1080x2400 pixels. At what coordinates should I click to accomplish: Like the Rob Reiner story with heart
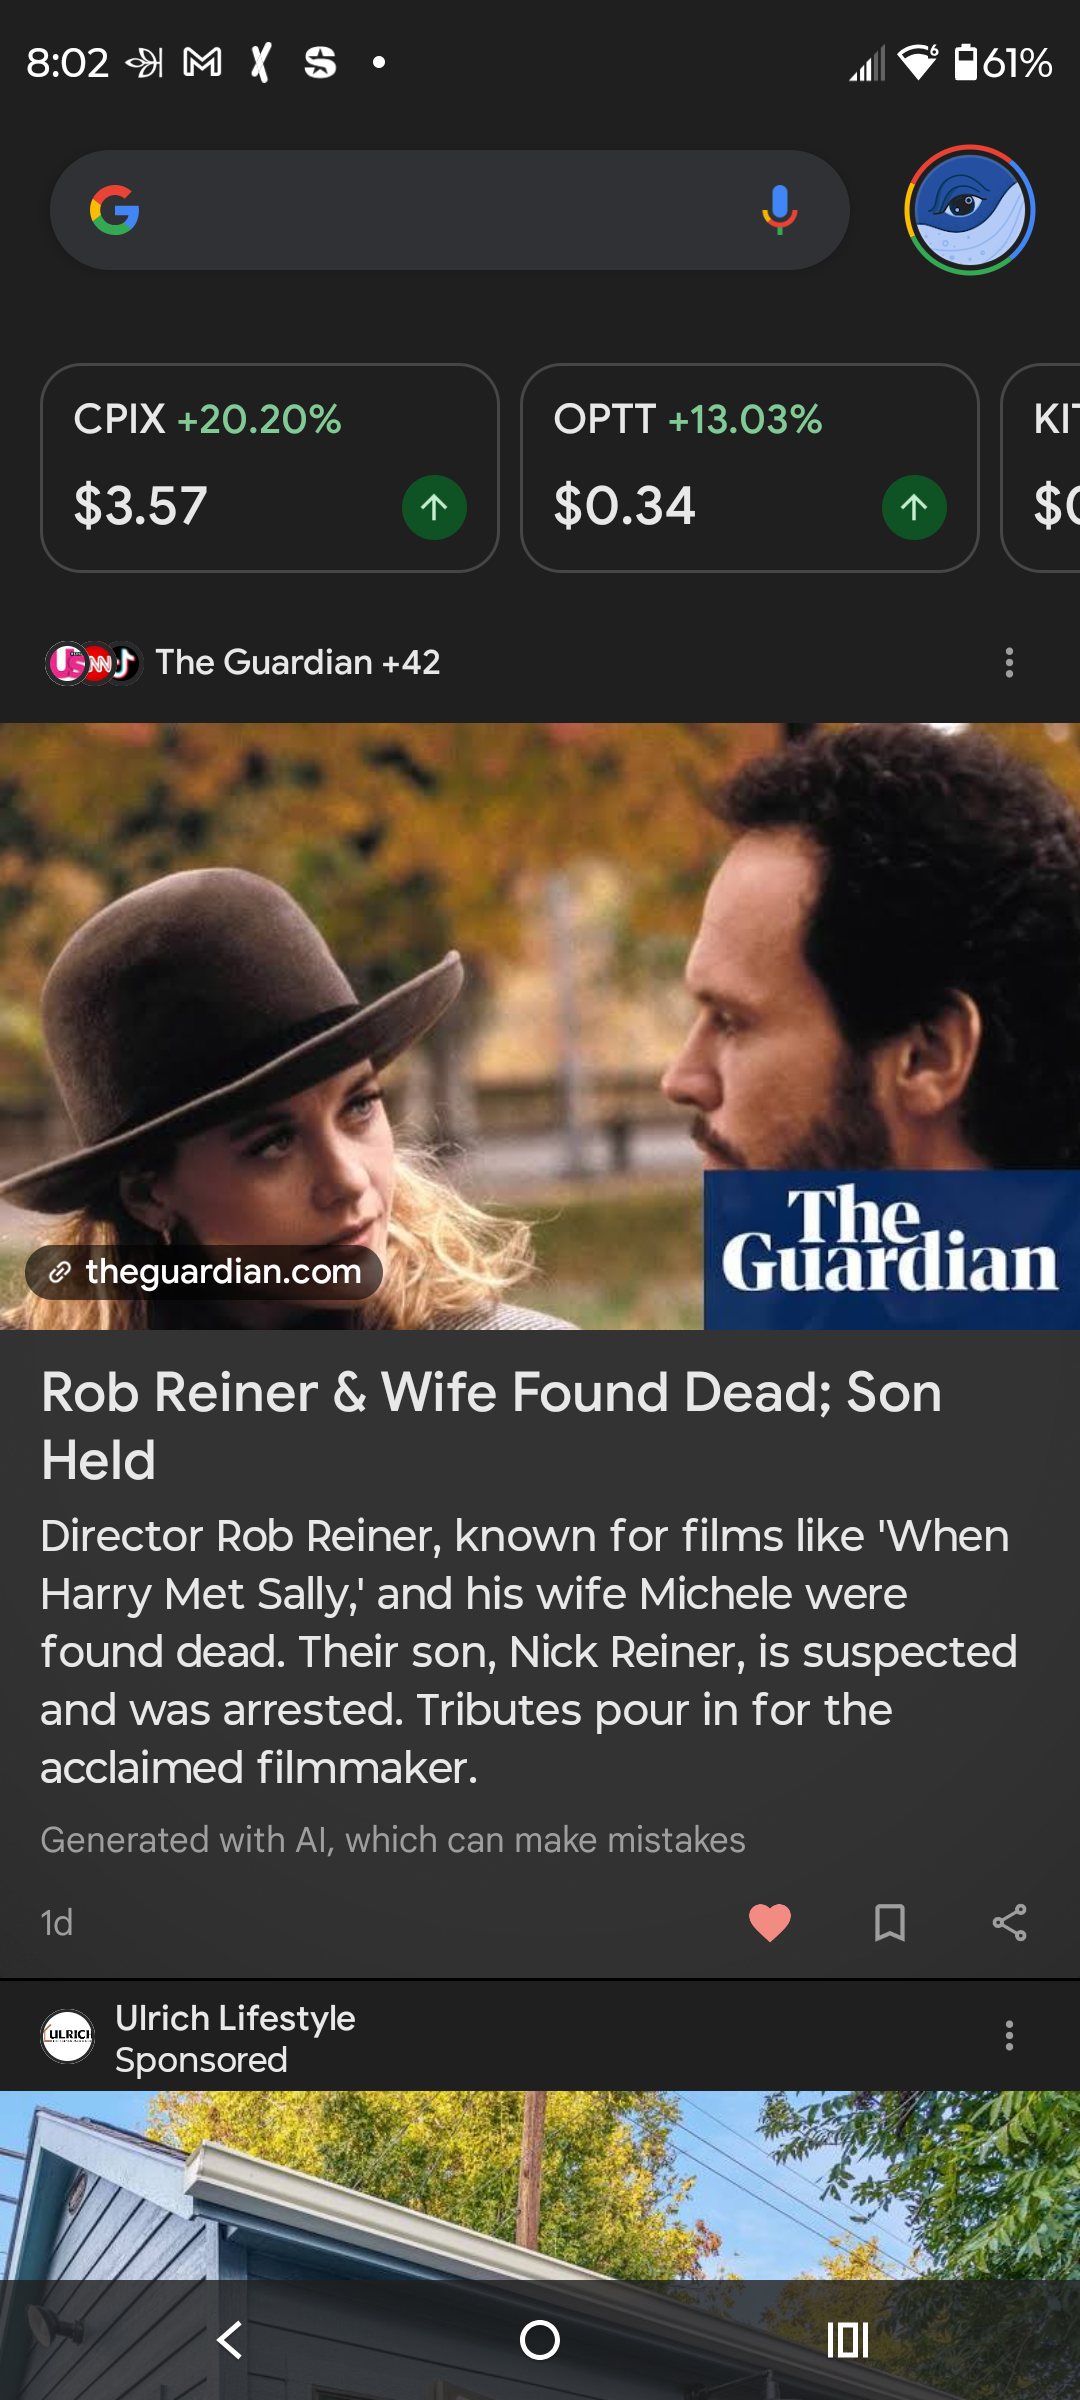pos(770,1922)
